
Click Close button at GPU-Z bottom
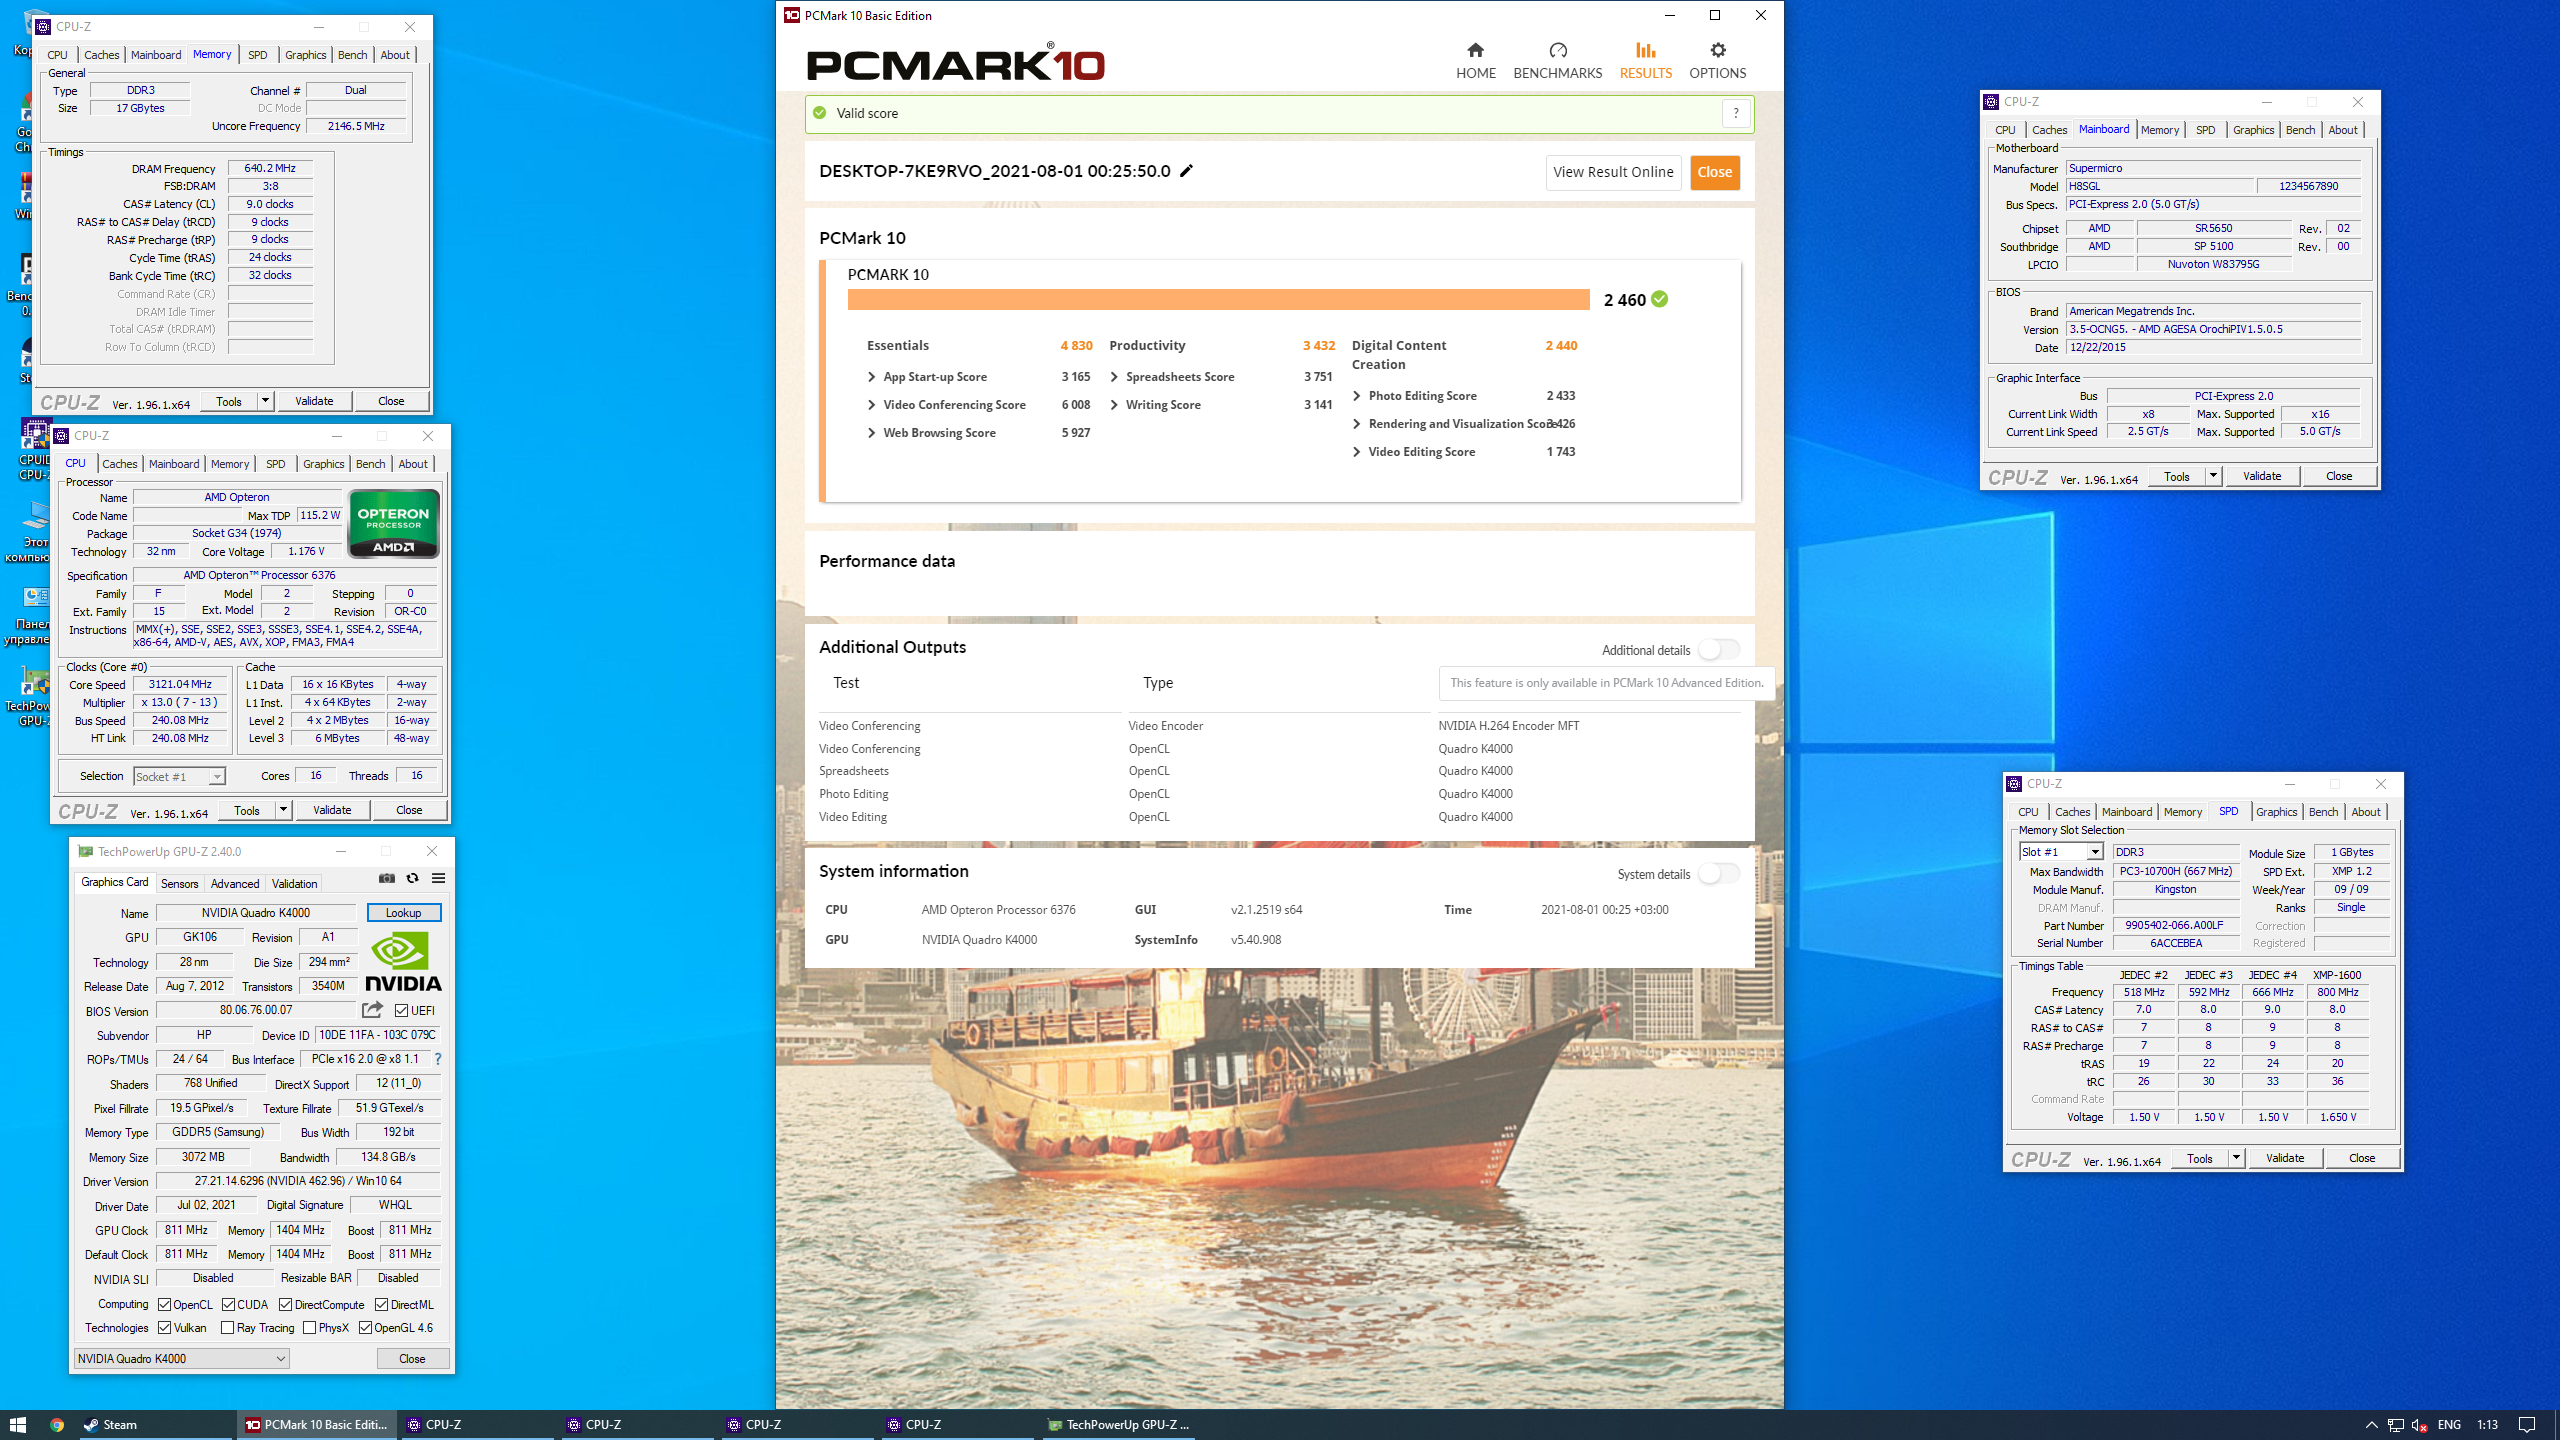[x=412, y=1358]
